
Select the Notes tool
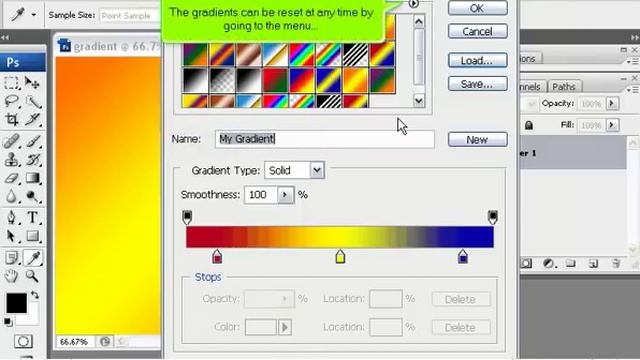pyautogui.click(x=12, y=258)
